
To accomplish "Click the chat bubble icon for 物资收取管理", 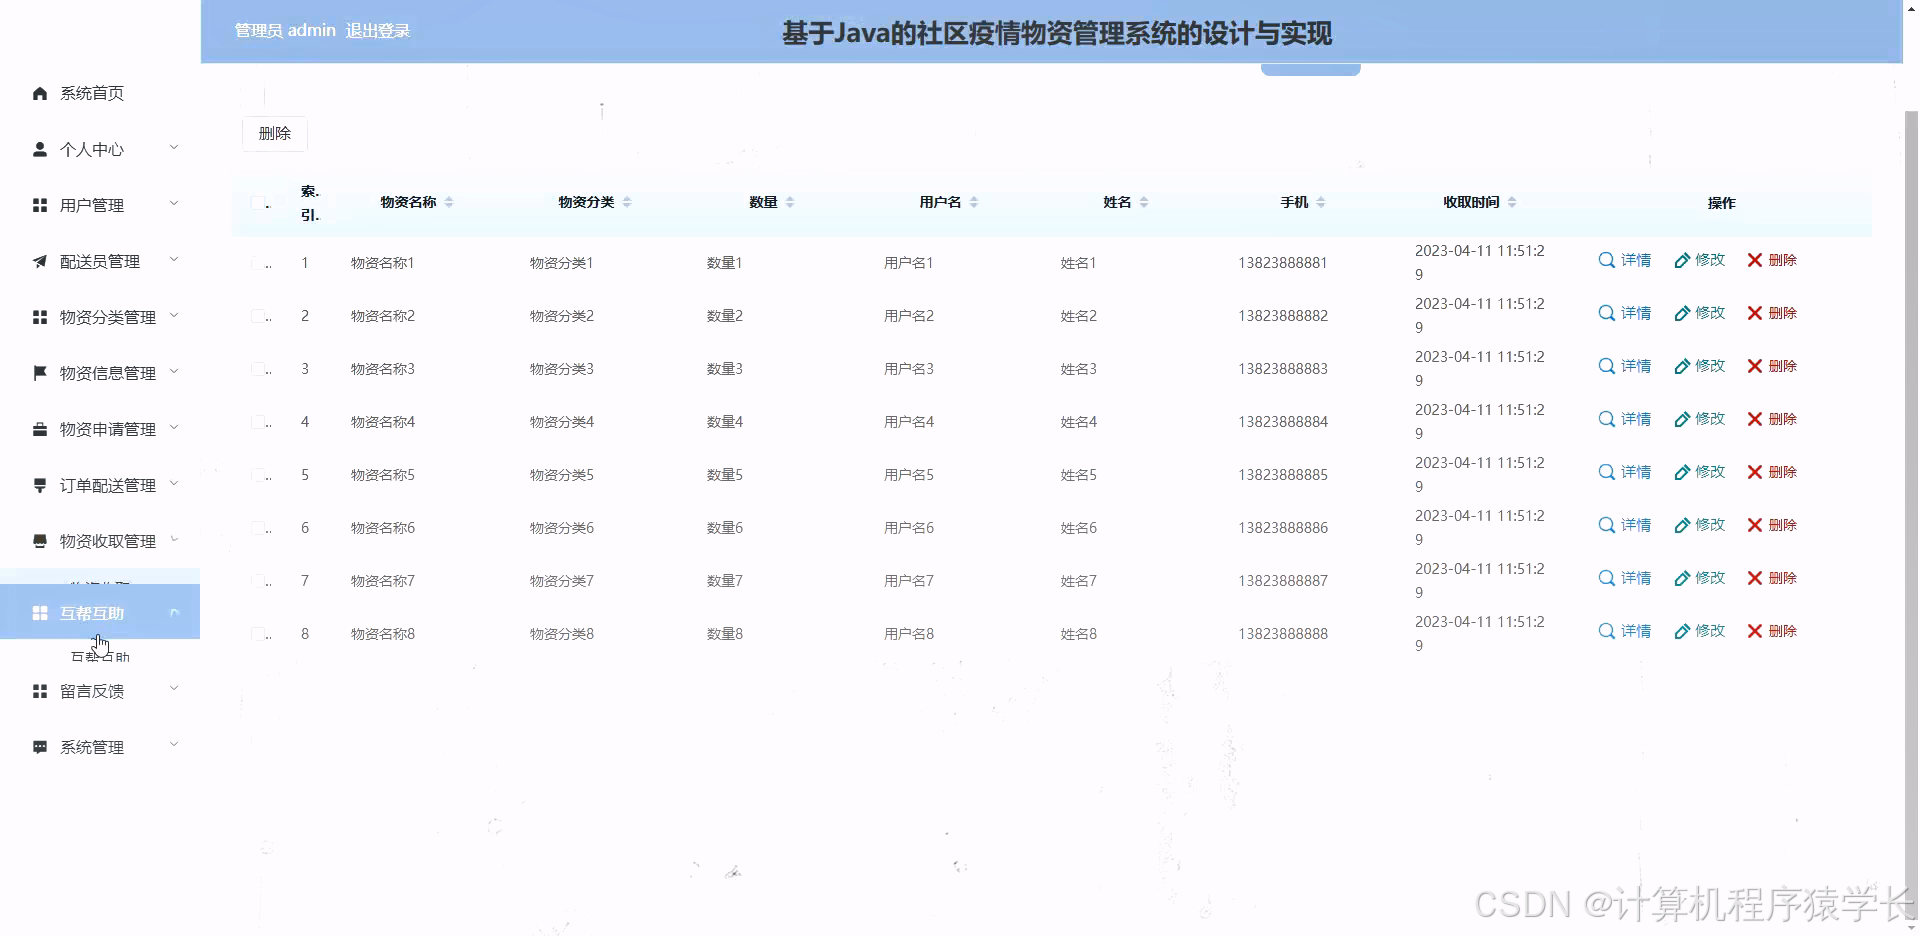I will click(x=39, y=540).
